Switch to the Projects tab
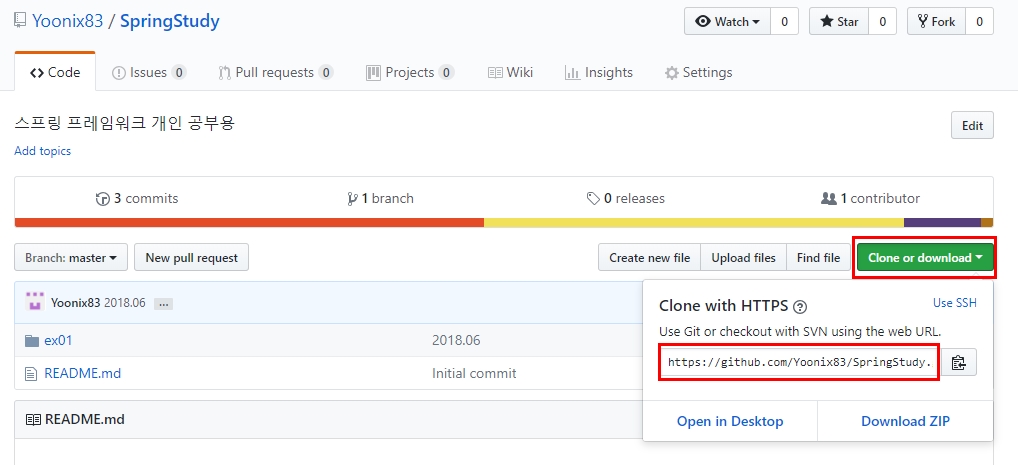This screenshot has height=465, width=1018. pyautogui.click(x=410, y=72)
